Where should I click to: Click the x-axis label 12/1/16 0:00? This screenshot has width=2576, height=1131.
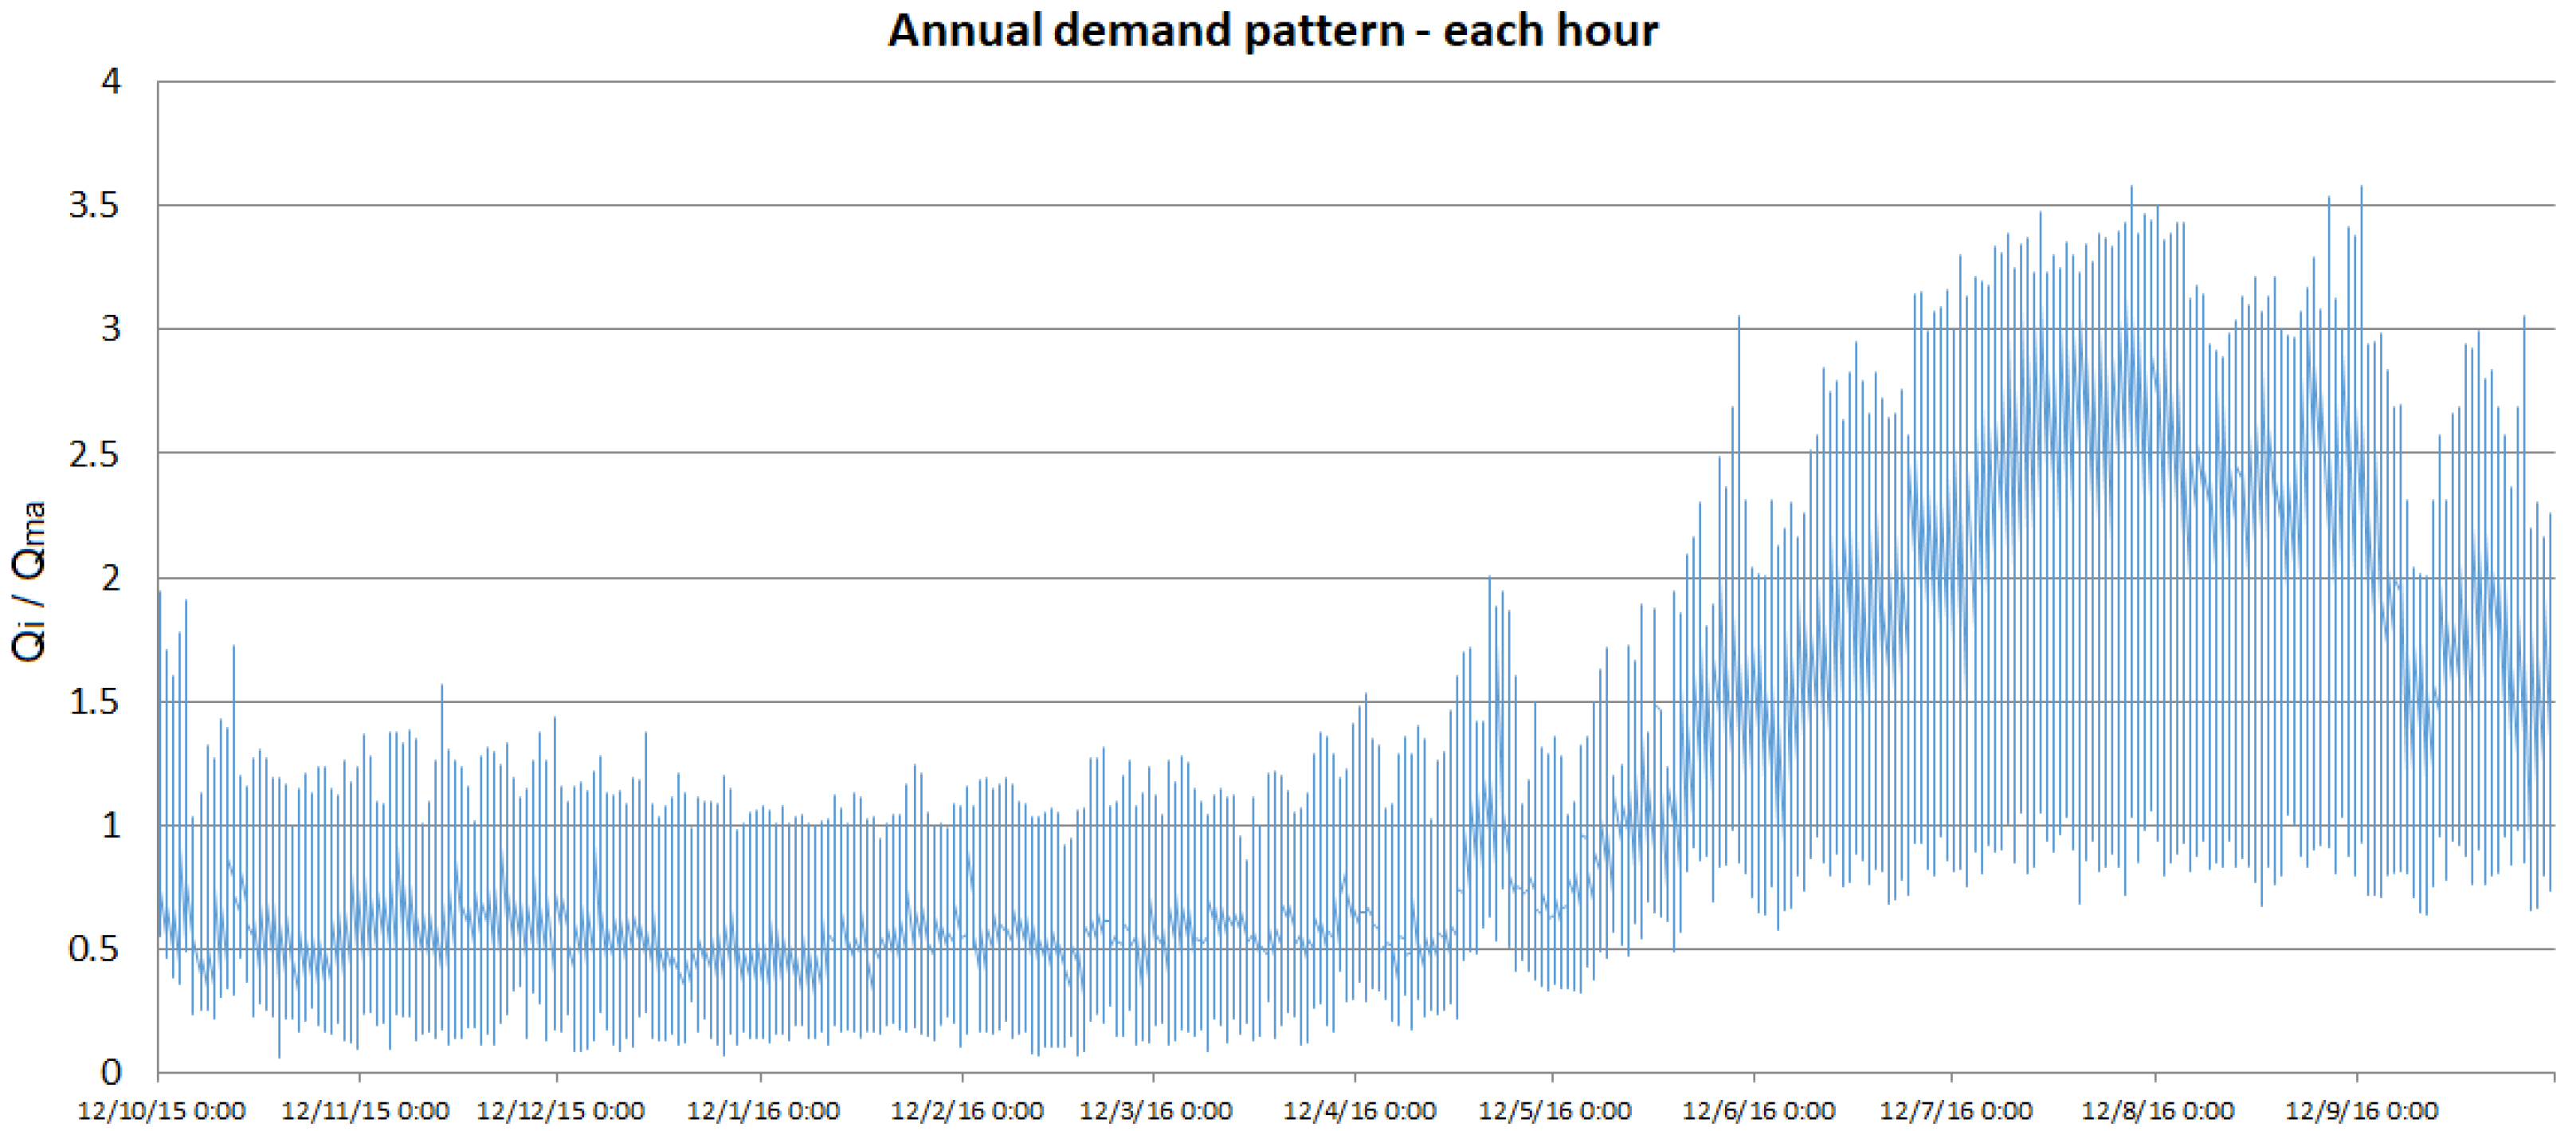pos(763,1111)
